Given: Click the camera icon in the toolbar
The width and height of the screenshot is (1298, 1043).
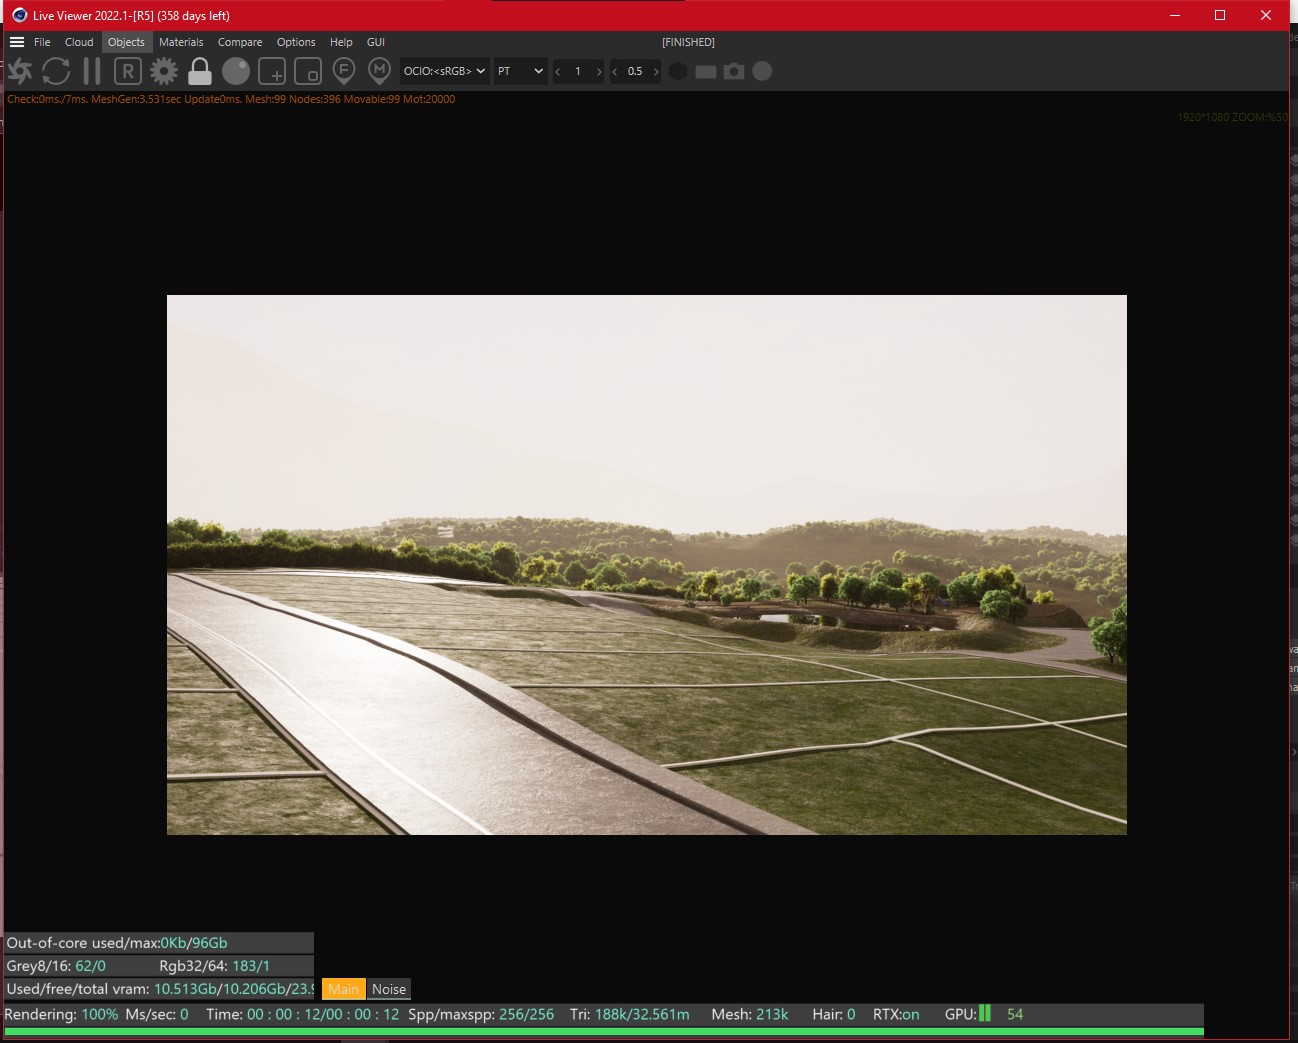Looking at the screenshot, I should coord(734,71).
